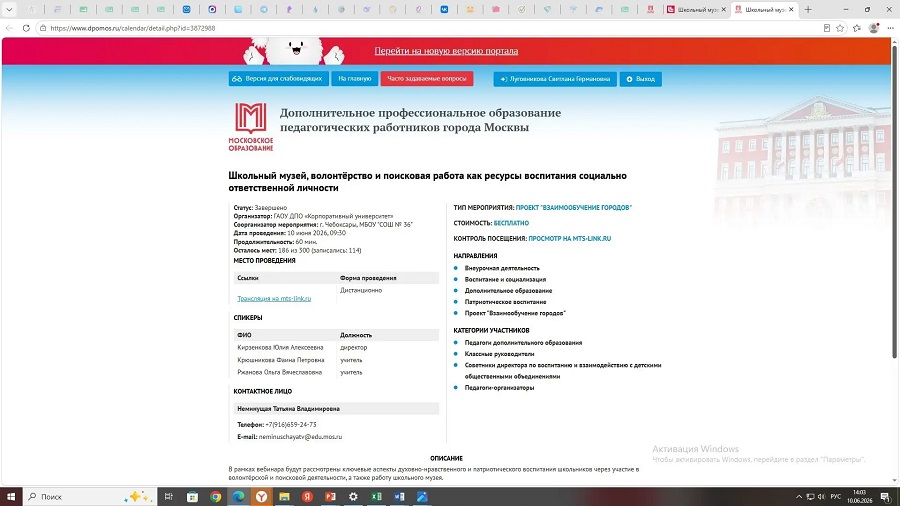The height and width of the screenshot is (506, 900).
Task: Click the taskbar search box "Поиск"
Action: coord(90,497)
